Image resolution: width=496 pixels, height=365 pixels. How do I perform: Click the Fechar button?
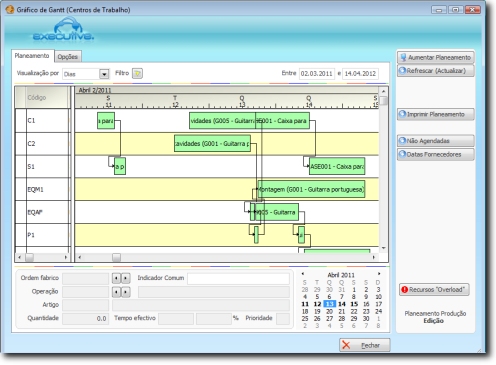point(365,345)
